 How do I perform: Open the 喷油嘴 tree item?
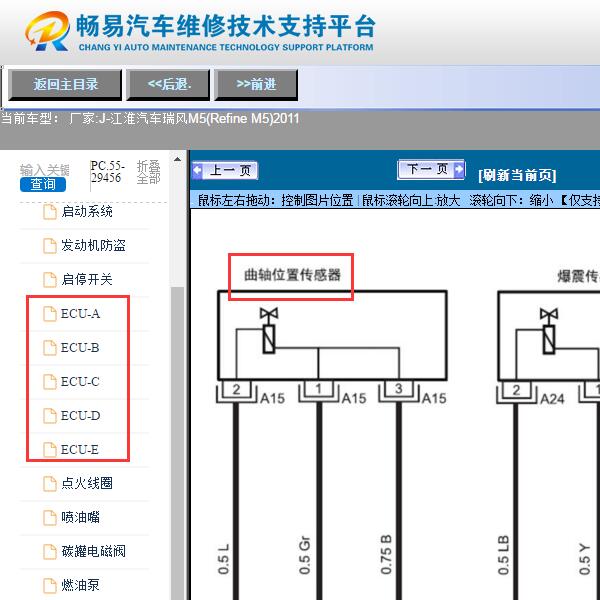coord(80,518)
